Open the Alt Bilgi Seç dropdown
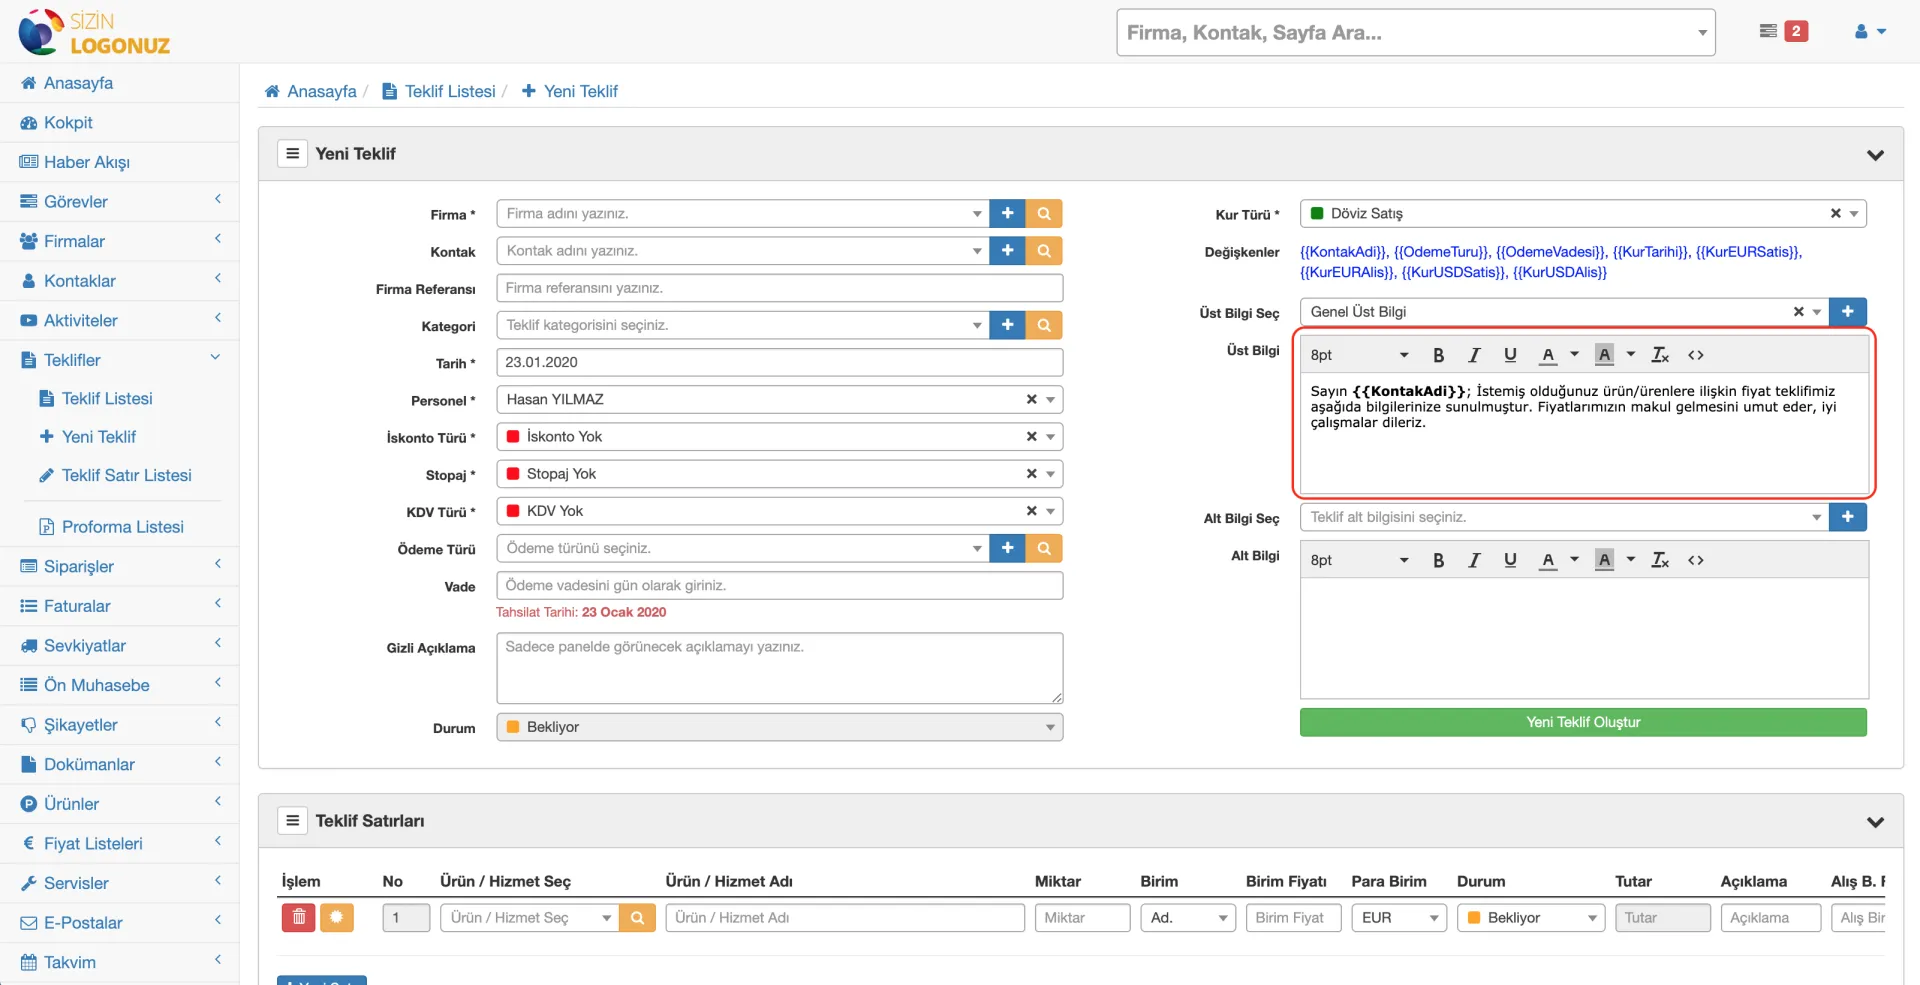Screen dimensions: 1920x985 (1564, 516)
